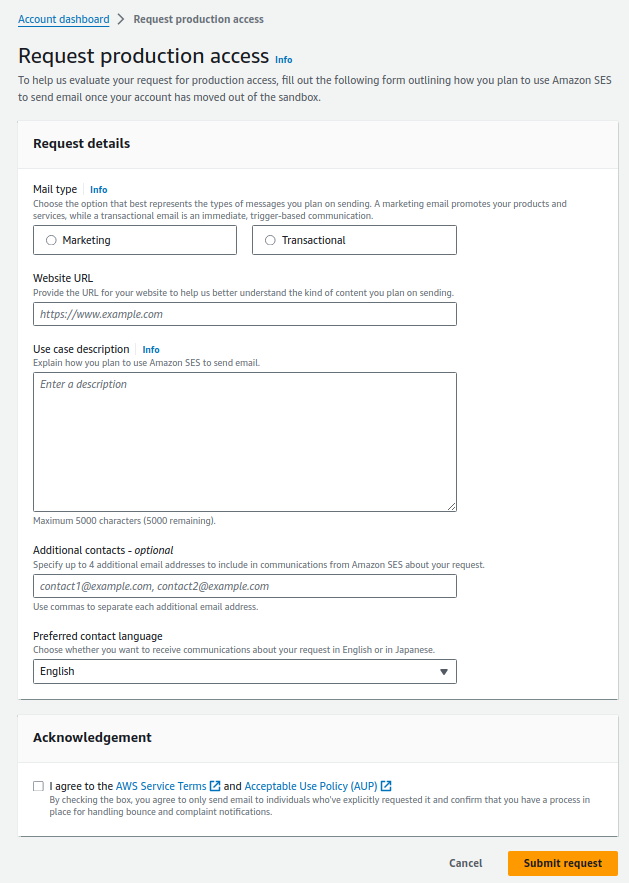Open Acceptable Use Policy (AUP) link
629x883 pixels.
312,786
